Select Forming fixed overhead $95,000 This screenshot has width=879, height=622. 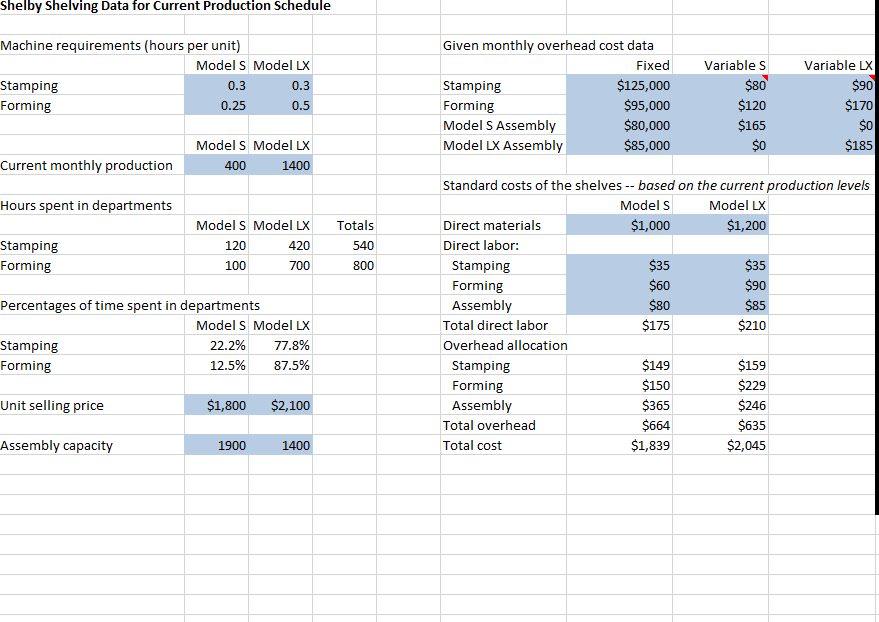619,105
